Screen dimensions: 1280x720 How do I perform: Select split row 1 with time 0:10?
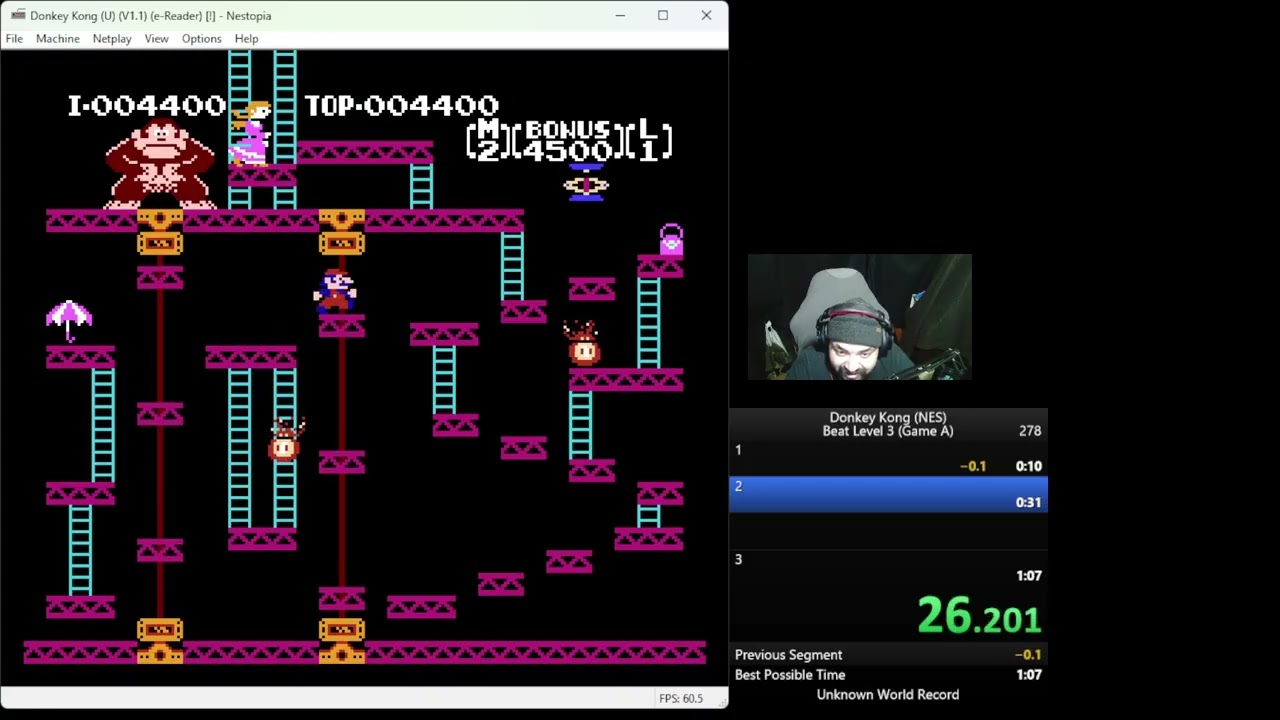pos(888,458)
